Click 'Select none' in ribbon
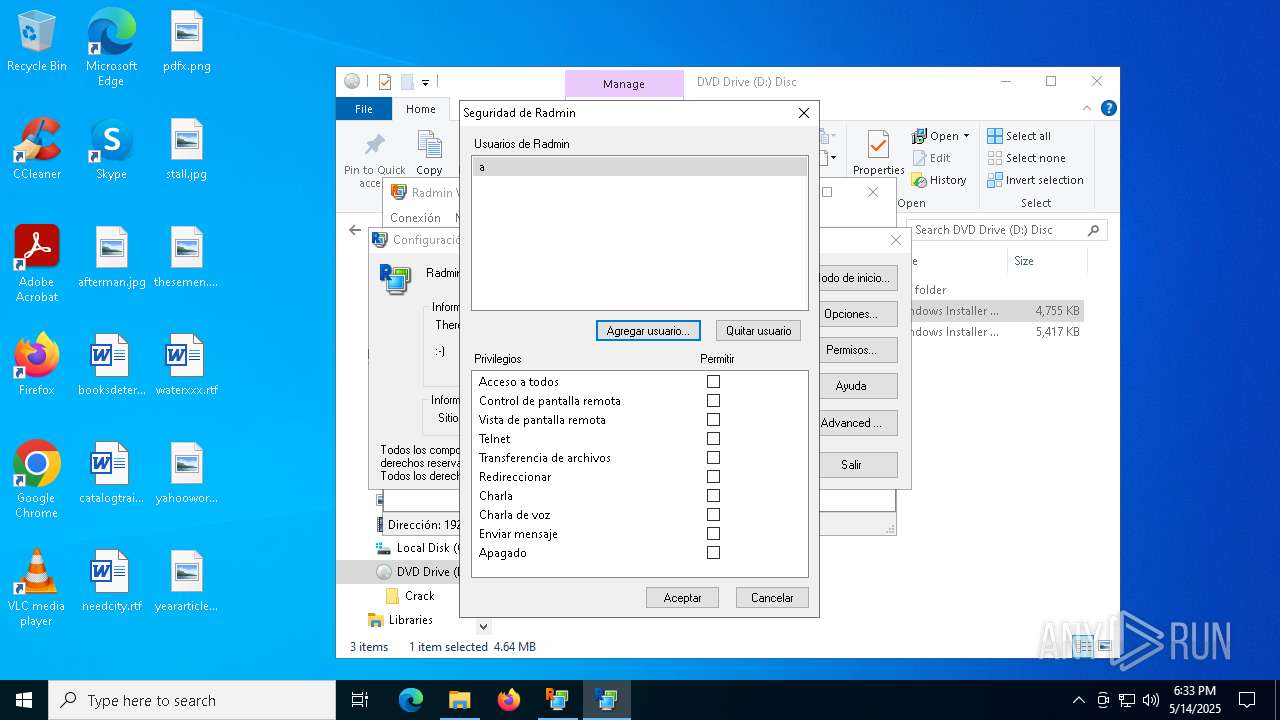Viewport: 1280px width, 720px height. [1027, 158]
